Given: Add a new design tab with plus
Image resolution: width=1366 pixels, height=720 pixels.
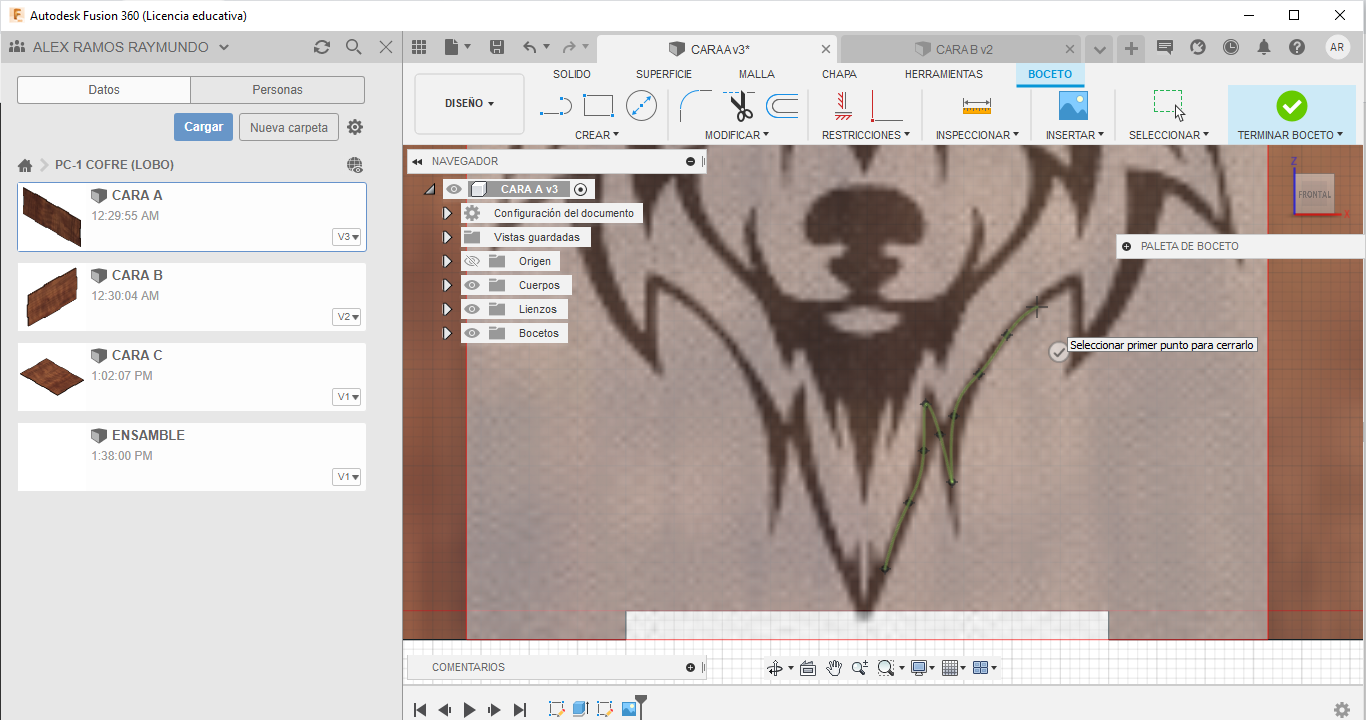Looking at the screenshot, I should 1131,48.
